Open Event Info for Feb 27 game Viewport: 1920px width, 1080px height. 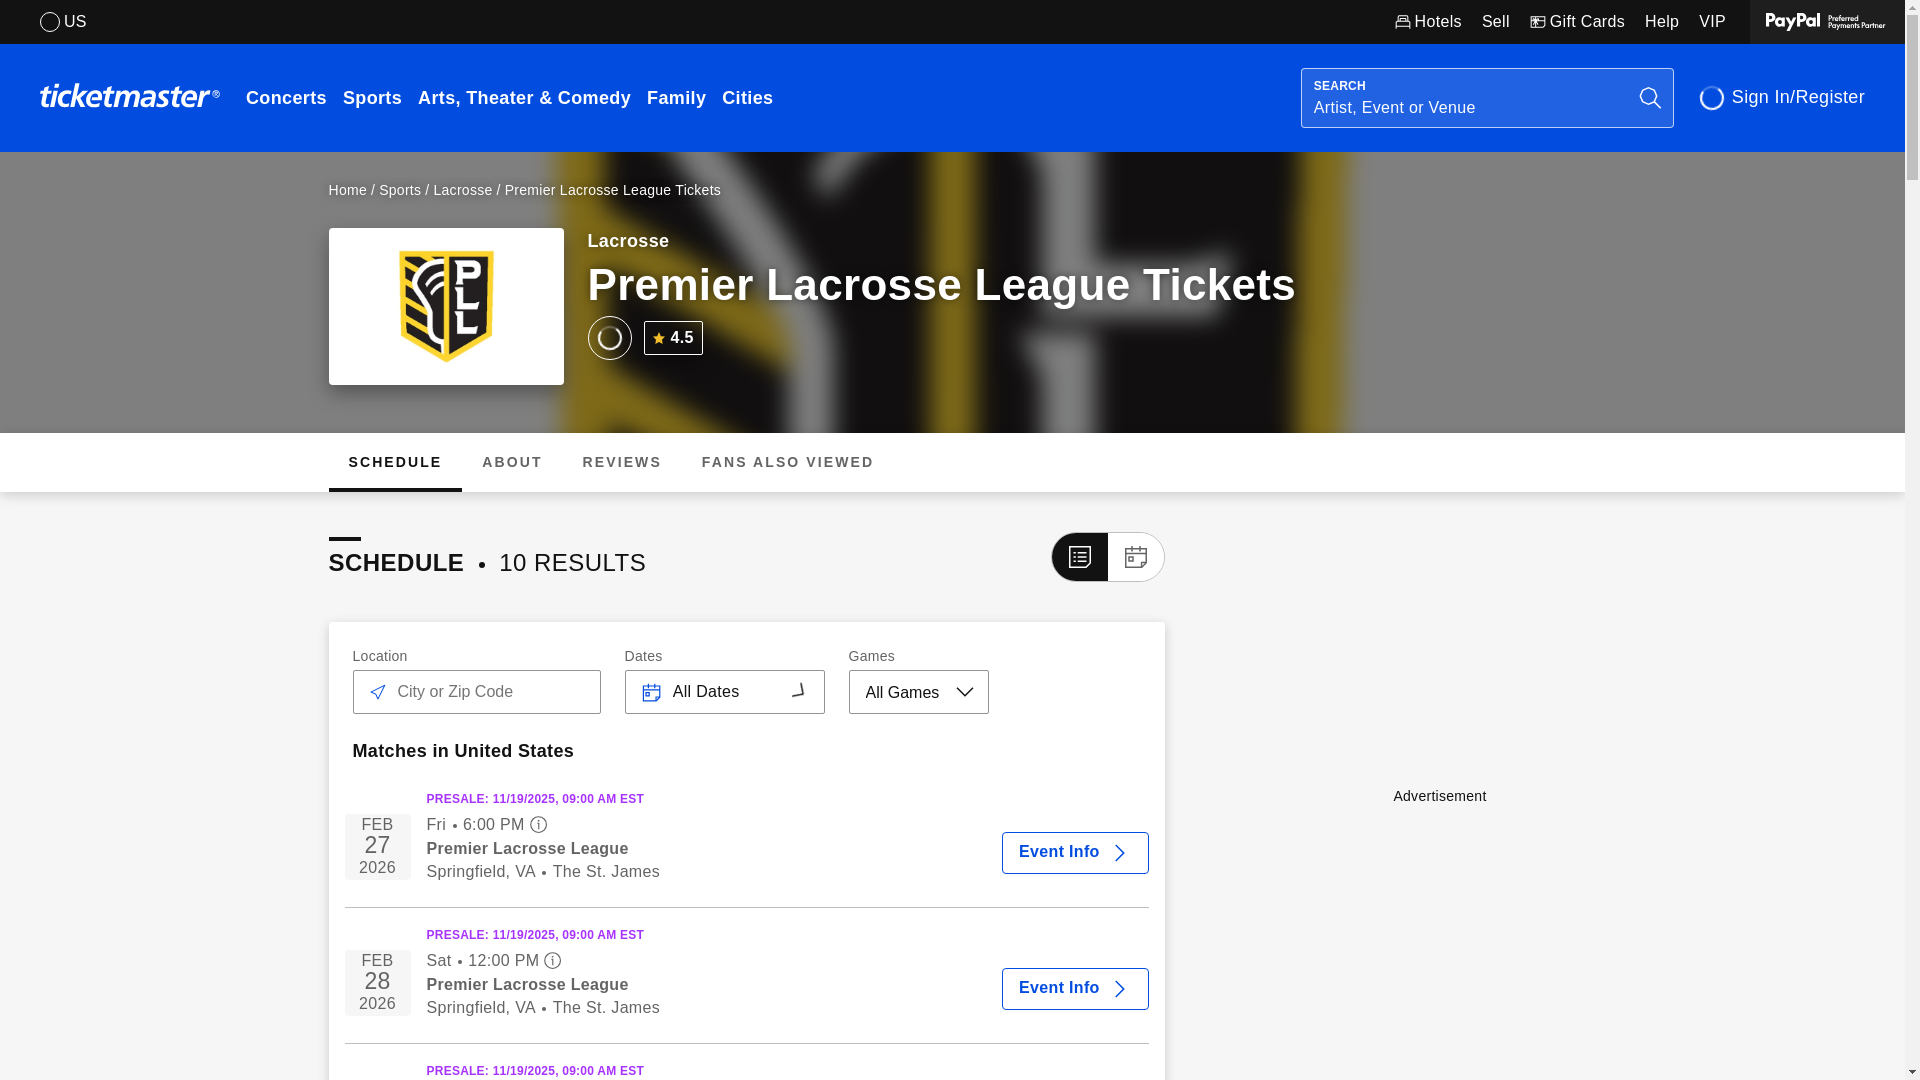click(1075, 853)
